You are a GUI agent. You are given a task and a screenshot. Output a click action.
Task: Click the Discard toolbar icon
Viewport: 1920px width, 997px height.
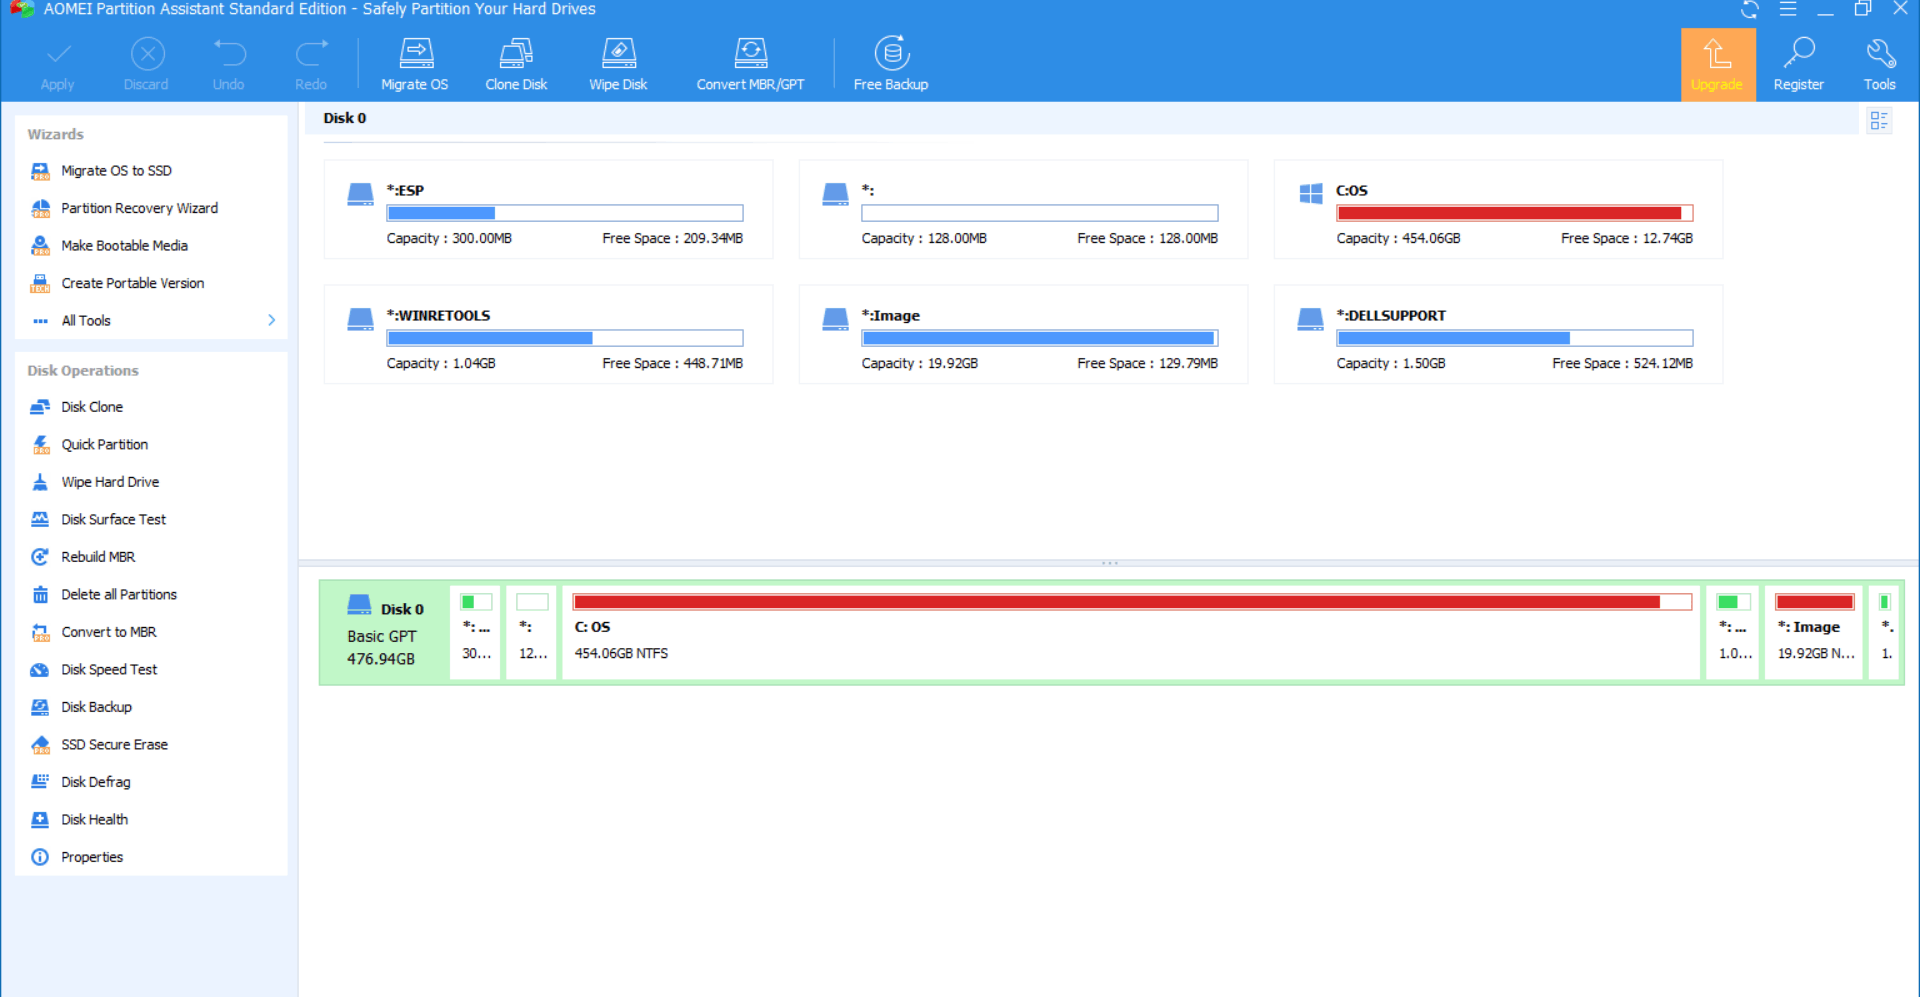(147, 53)
